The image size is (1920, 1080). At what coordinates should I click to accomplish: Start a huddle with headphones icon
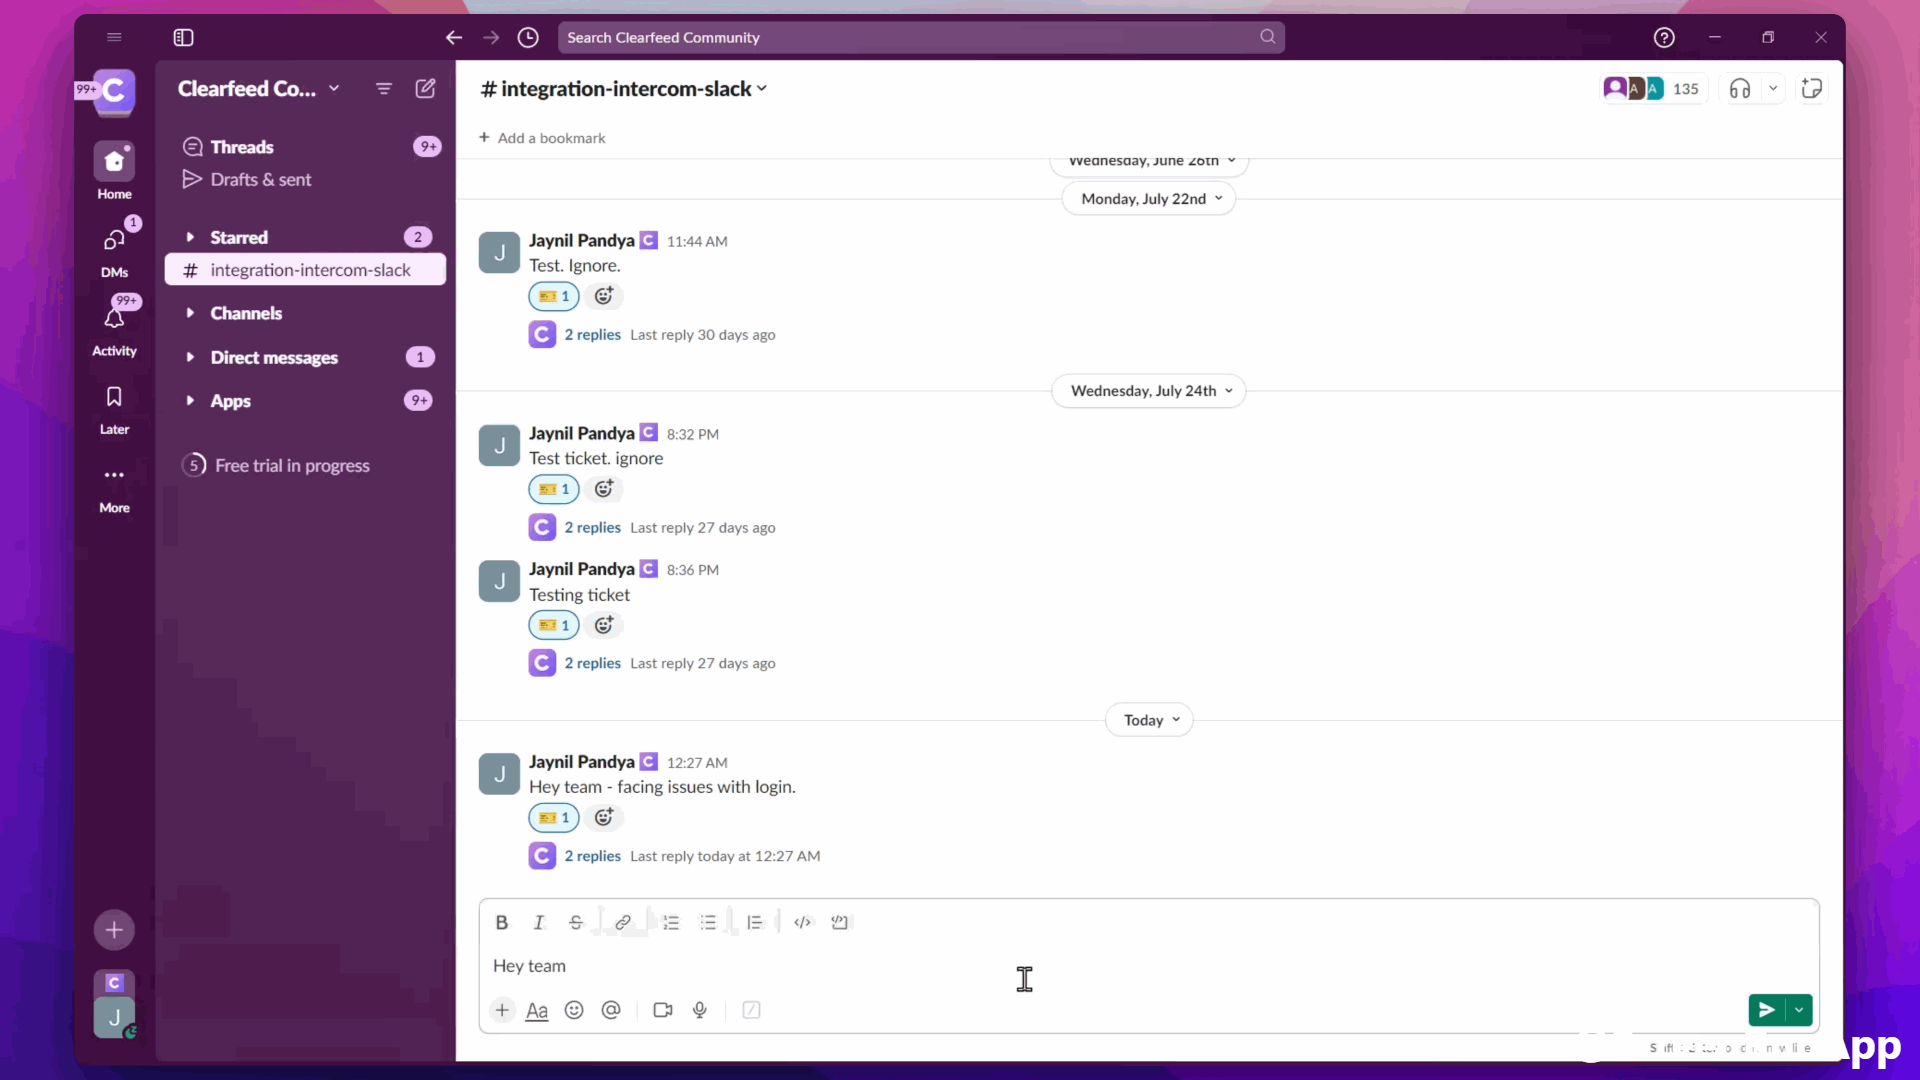pyautogui.click(x=1740, y=89)
